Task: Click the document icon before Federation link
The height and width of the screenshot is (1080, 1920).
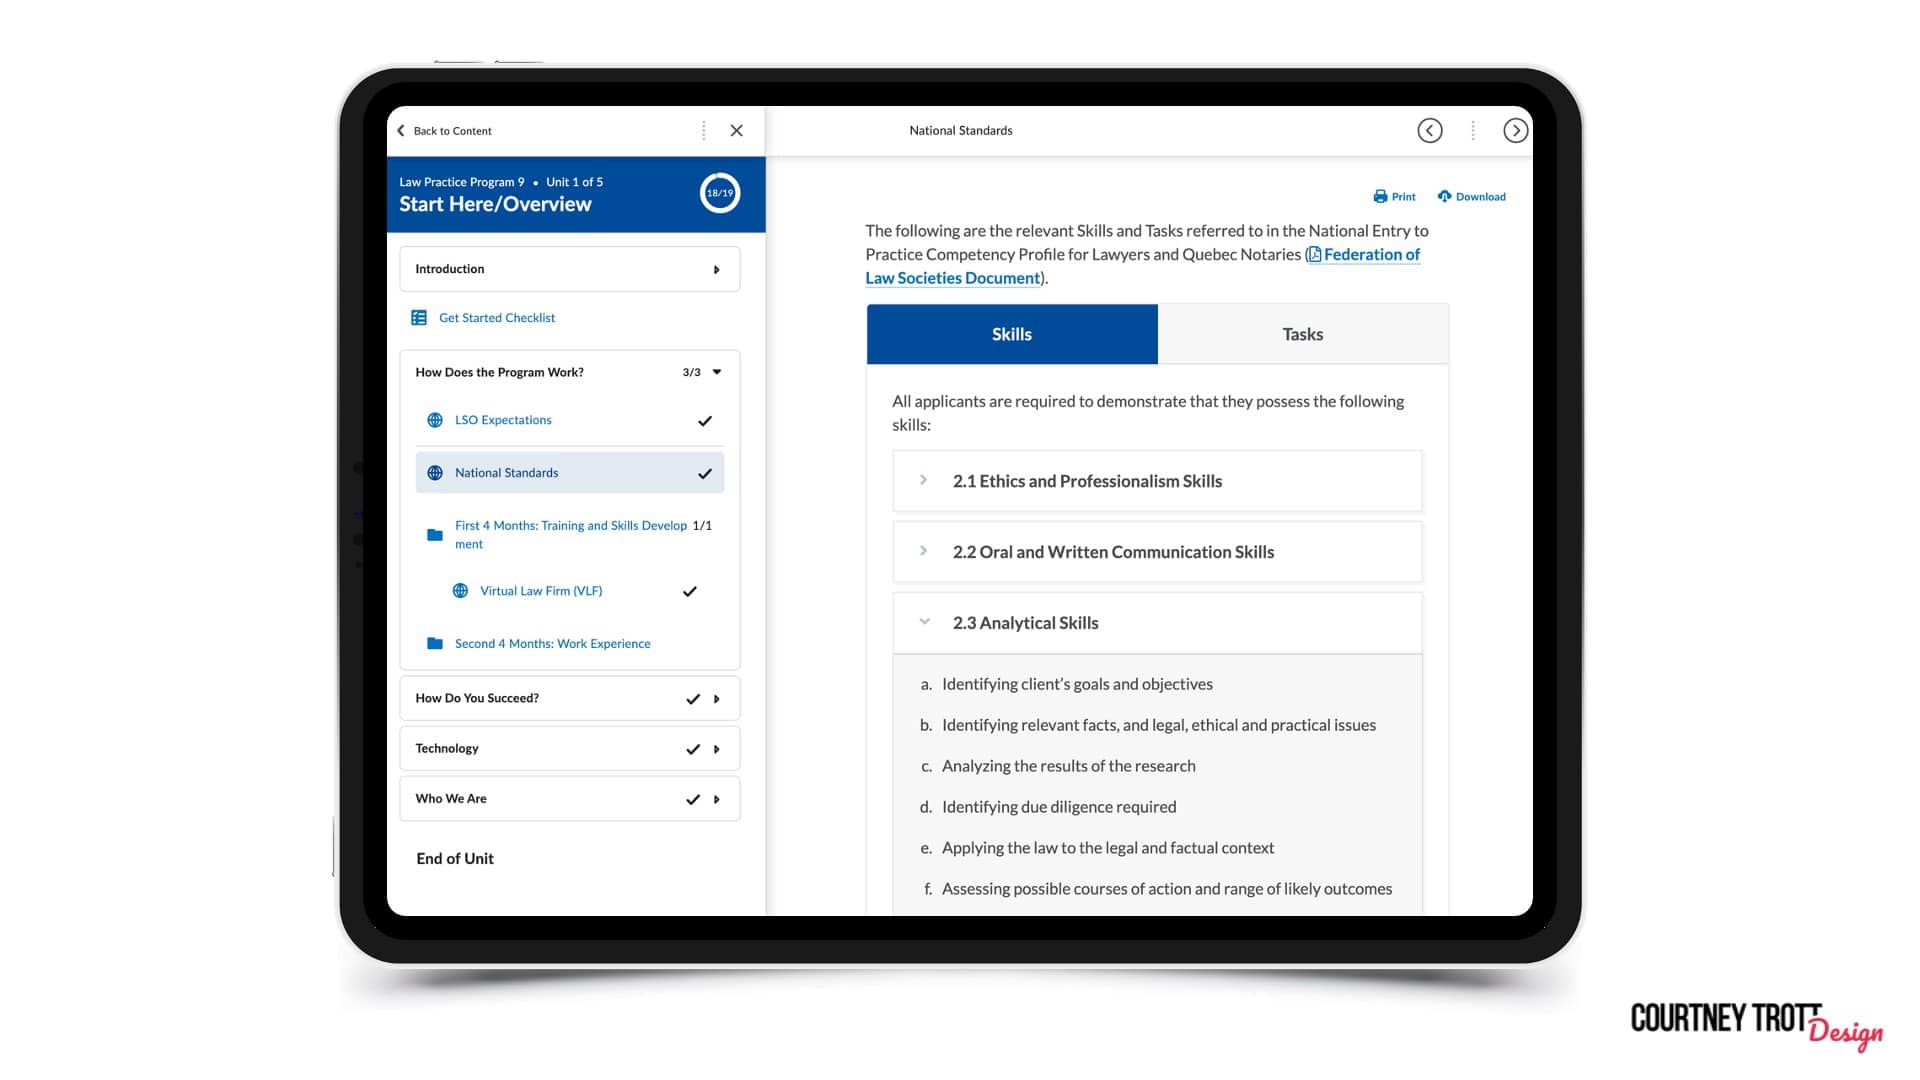Action: [x=1315, y=255]
